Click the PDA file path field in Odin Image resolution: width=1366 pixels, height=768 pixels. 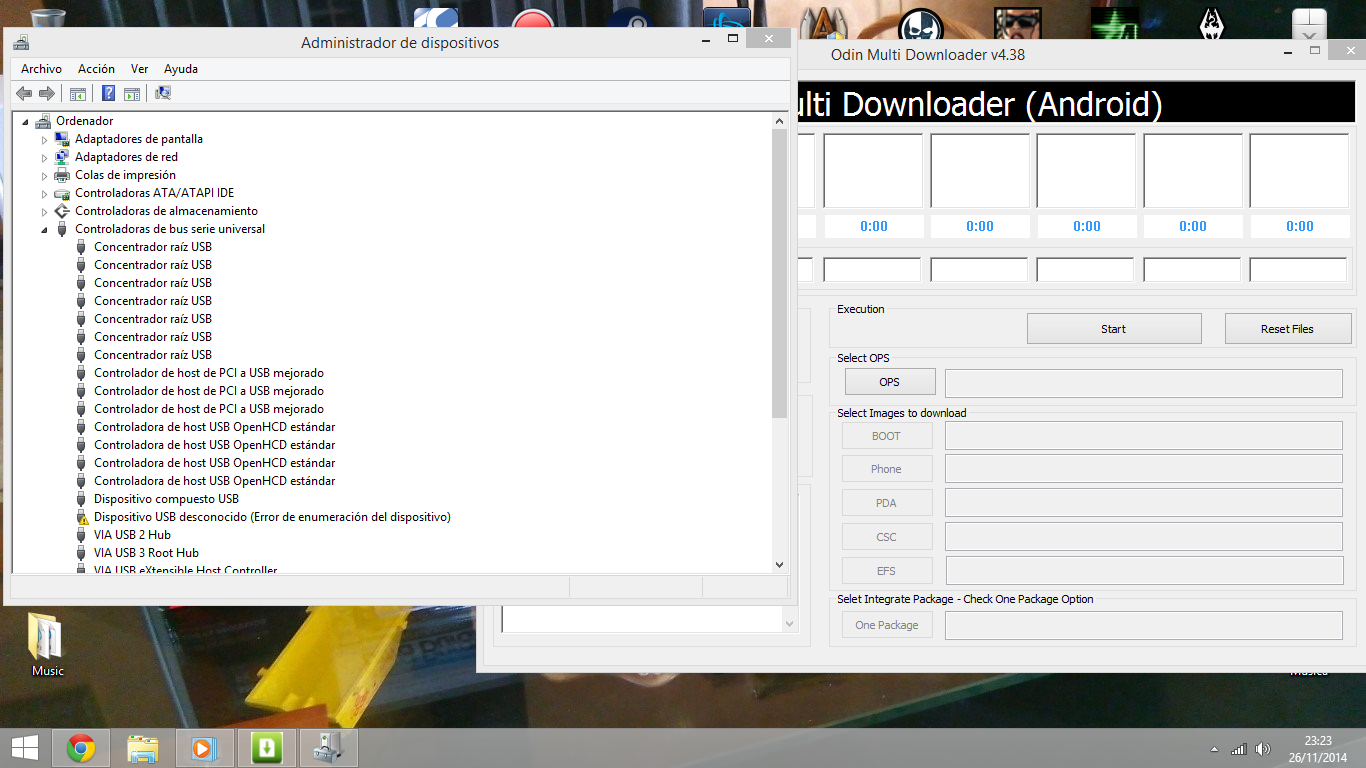pos(1144,503)
